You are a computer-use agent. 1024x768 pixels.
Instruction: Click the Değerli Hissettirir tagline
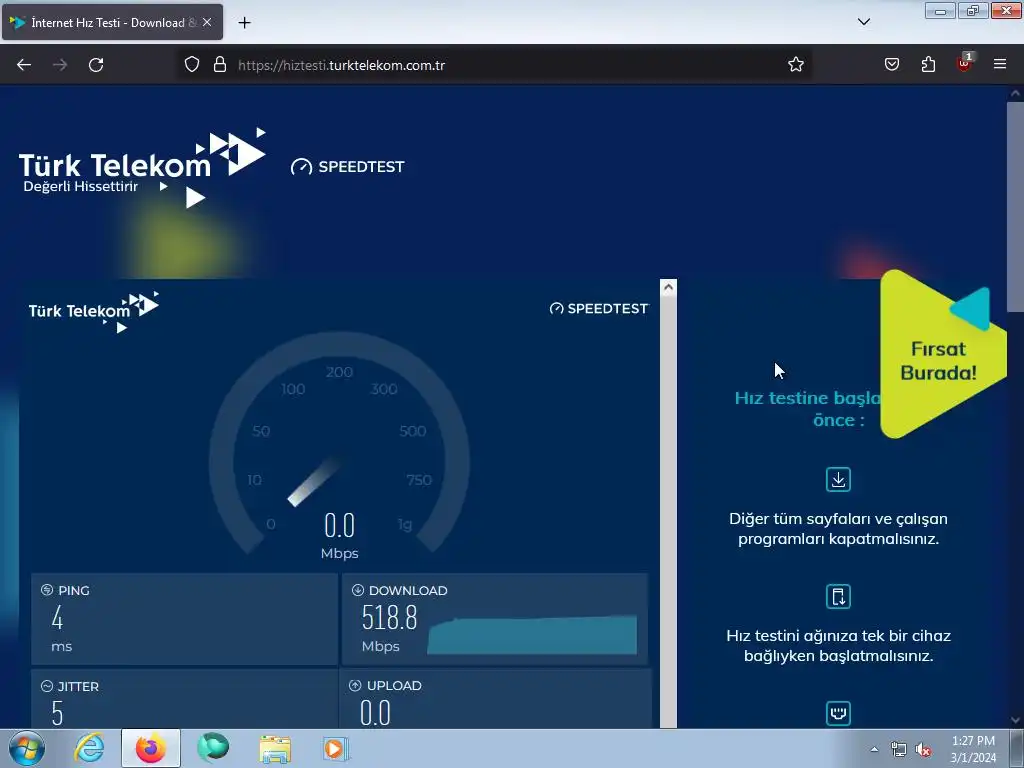point(80,187)
